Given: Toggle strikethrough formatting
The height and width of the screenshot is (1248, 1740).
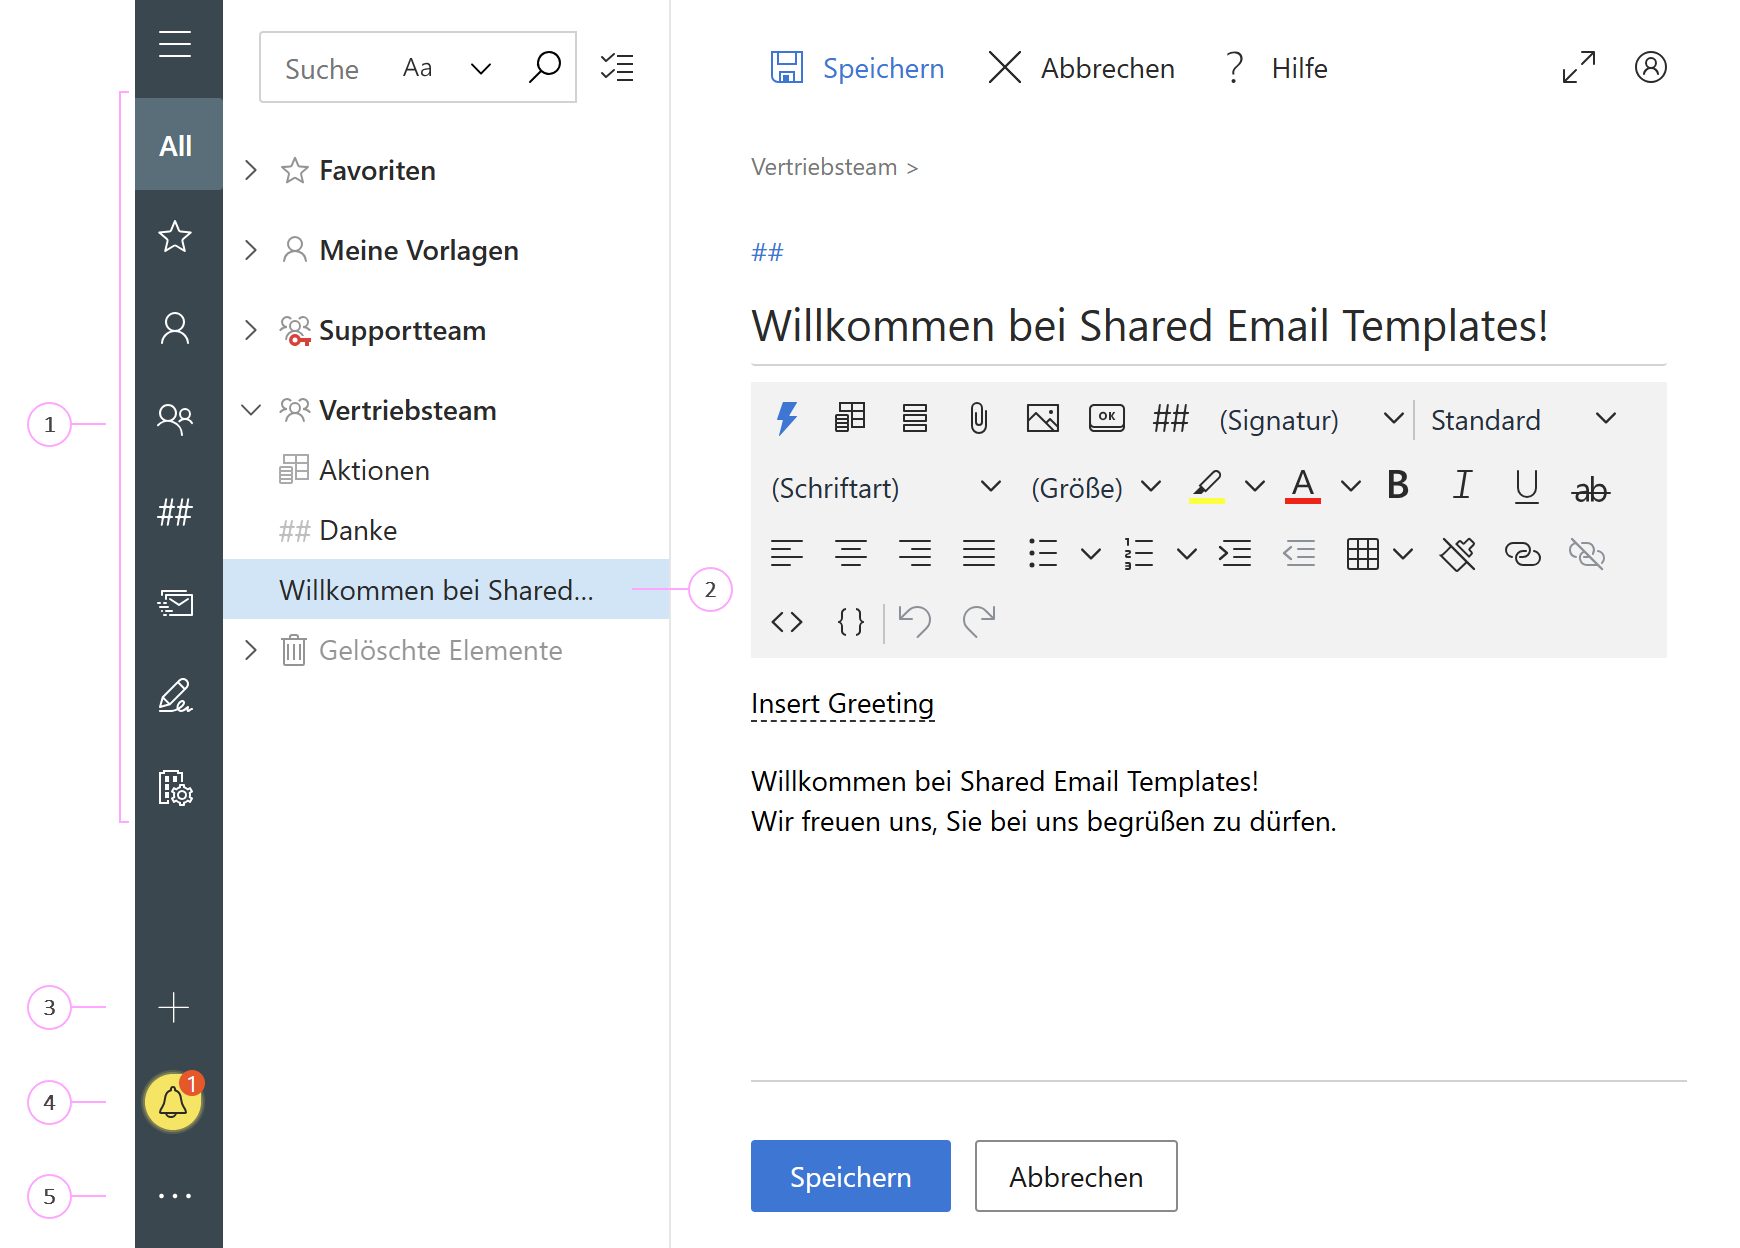Looking at the screenshot, I should [1590, 489].
